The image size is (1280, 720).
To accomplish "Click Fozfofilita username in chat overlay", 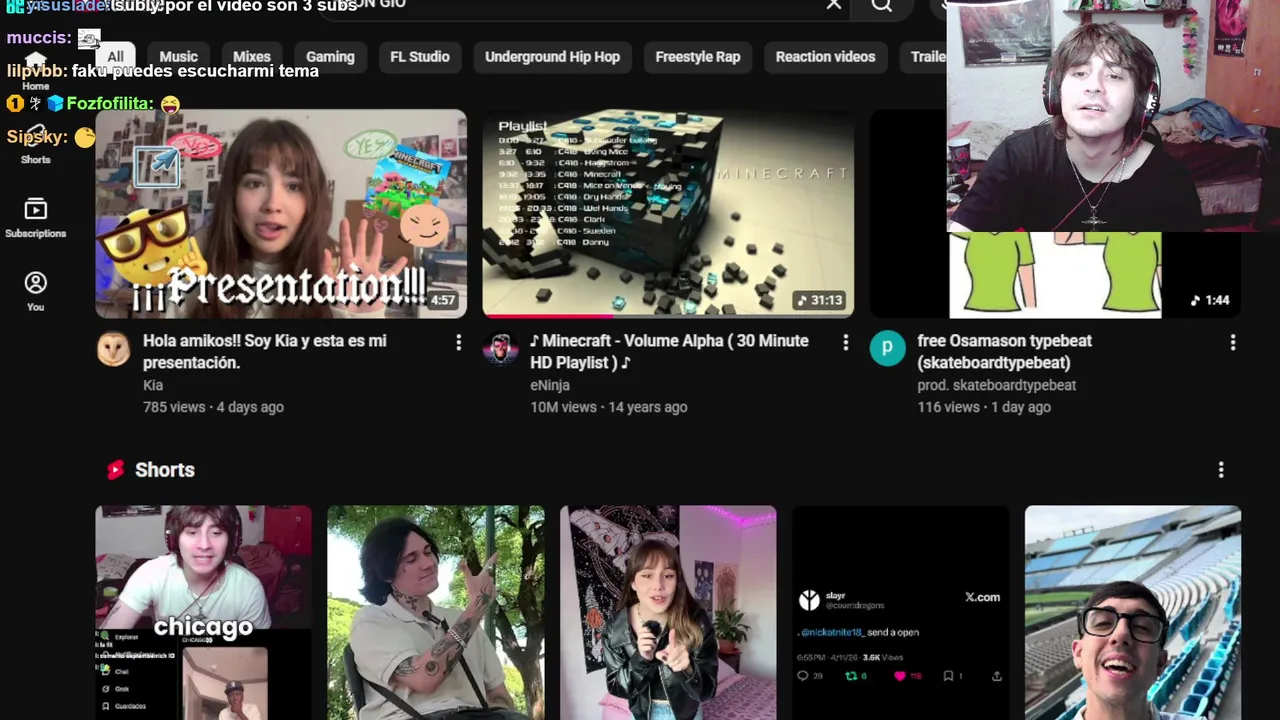I will coord(109,104).
